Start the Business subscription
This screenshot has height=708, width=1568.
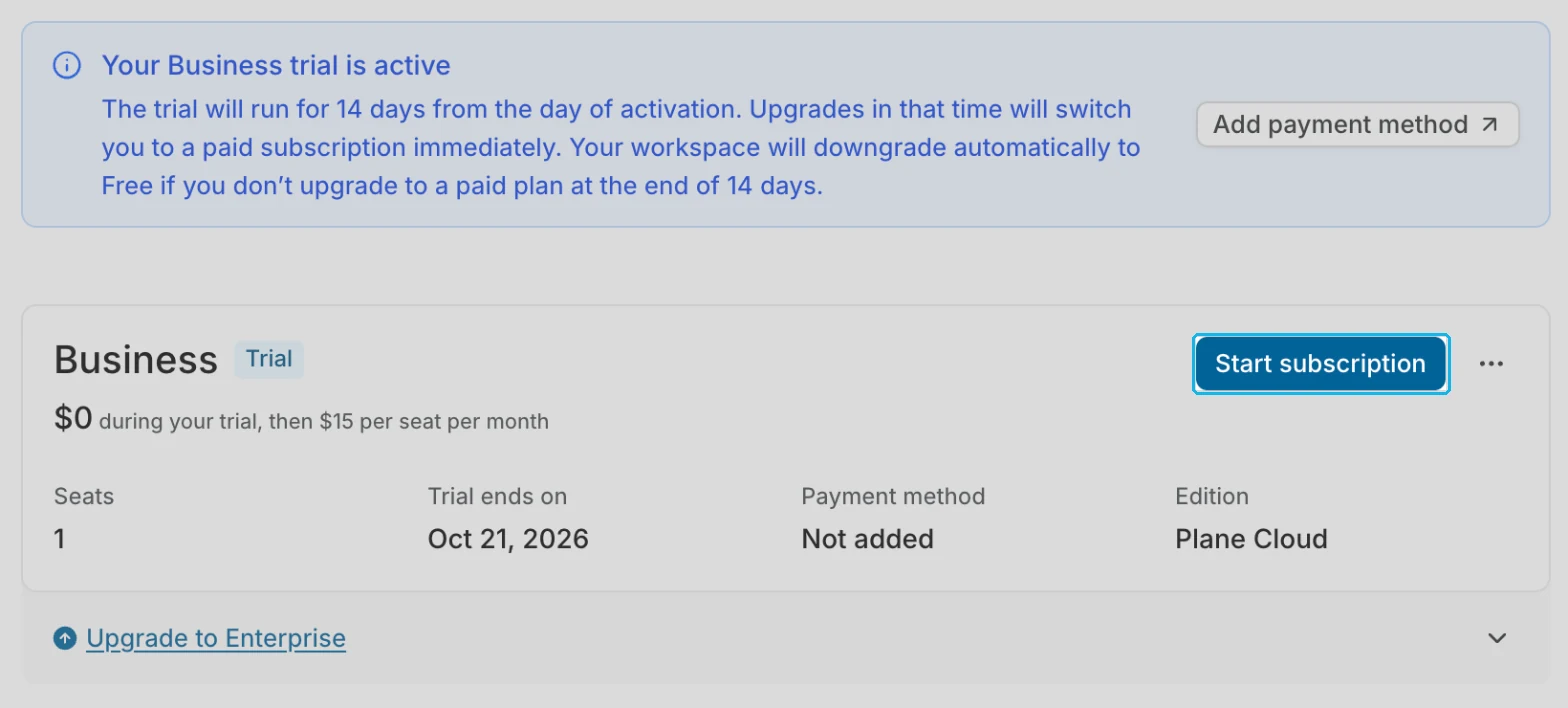tap(1320, 364)
